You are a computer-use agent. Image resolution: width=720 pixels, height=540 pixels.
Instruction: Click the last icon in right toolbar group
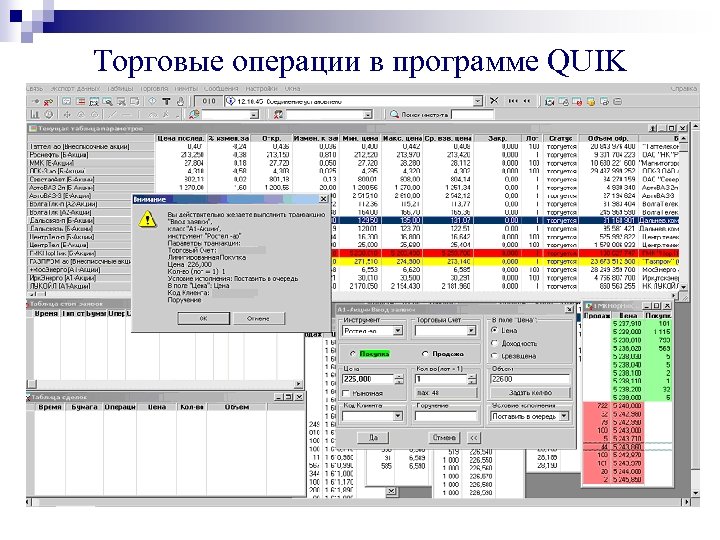pos(618,101)
